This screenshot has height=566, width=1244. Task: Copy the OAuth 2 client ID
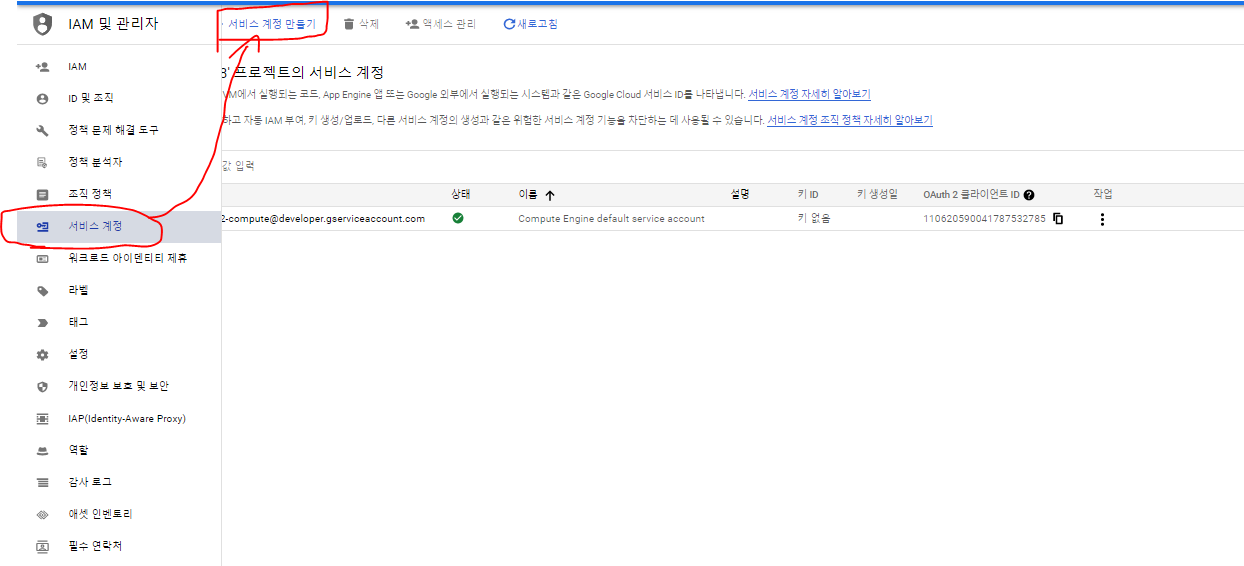point(1058,219)
